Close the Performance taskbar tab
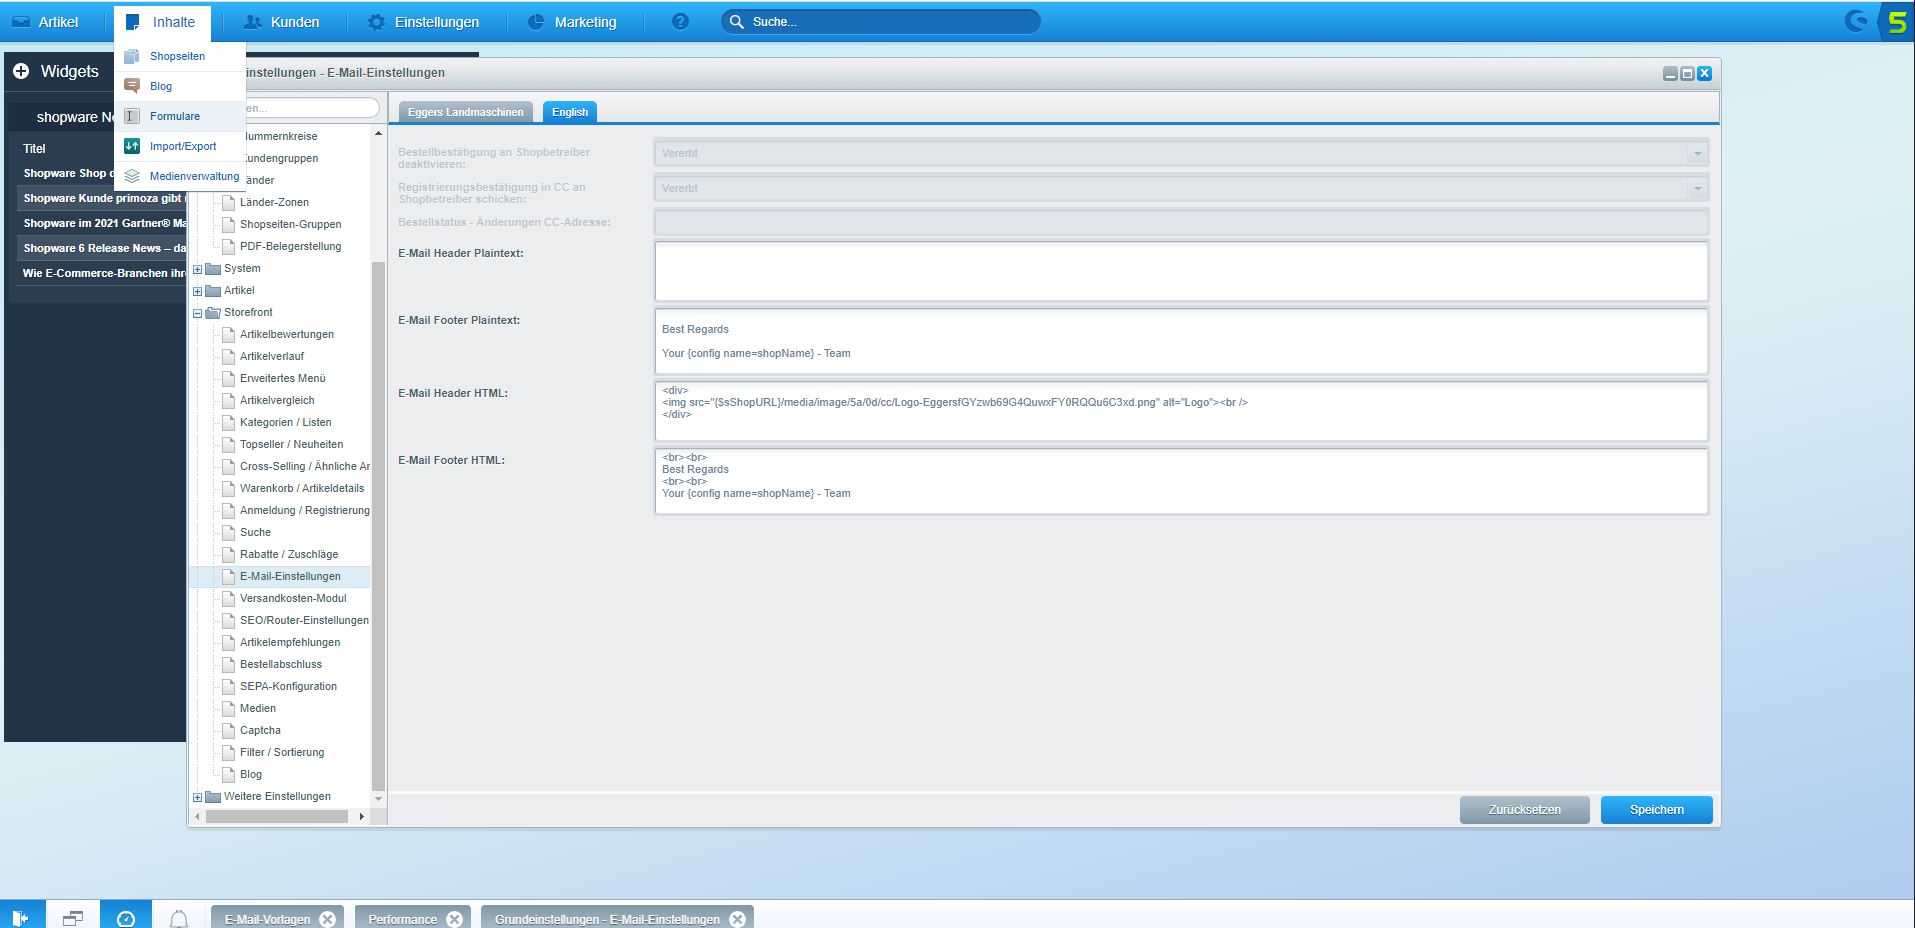Viewport: 1915px width, 928px height. point(454,919)
